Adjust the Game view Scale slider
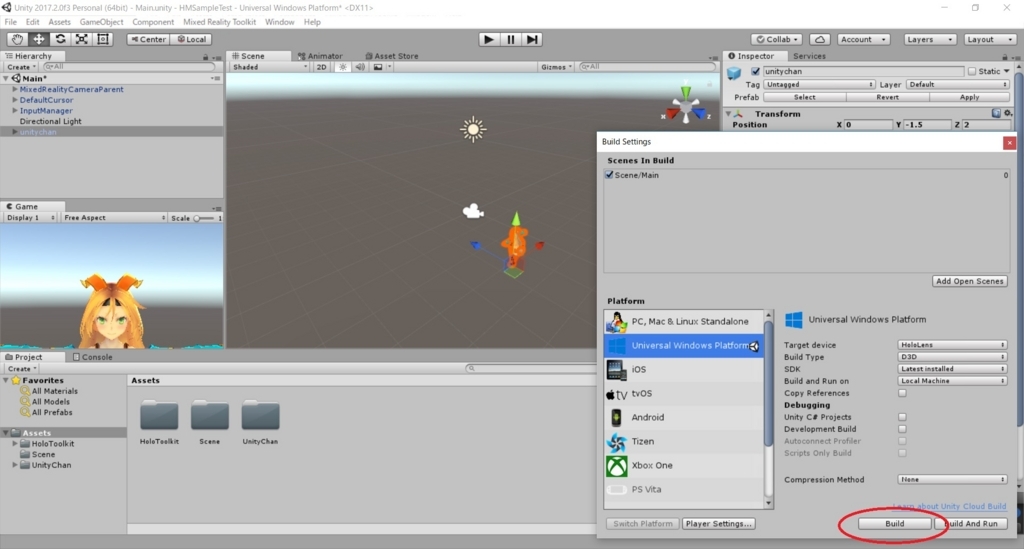This screenshot has height=549, width=1024. tap(204, 218)
